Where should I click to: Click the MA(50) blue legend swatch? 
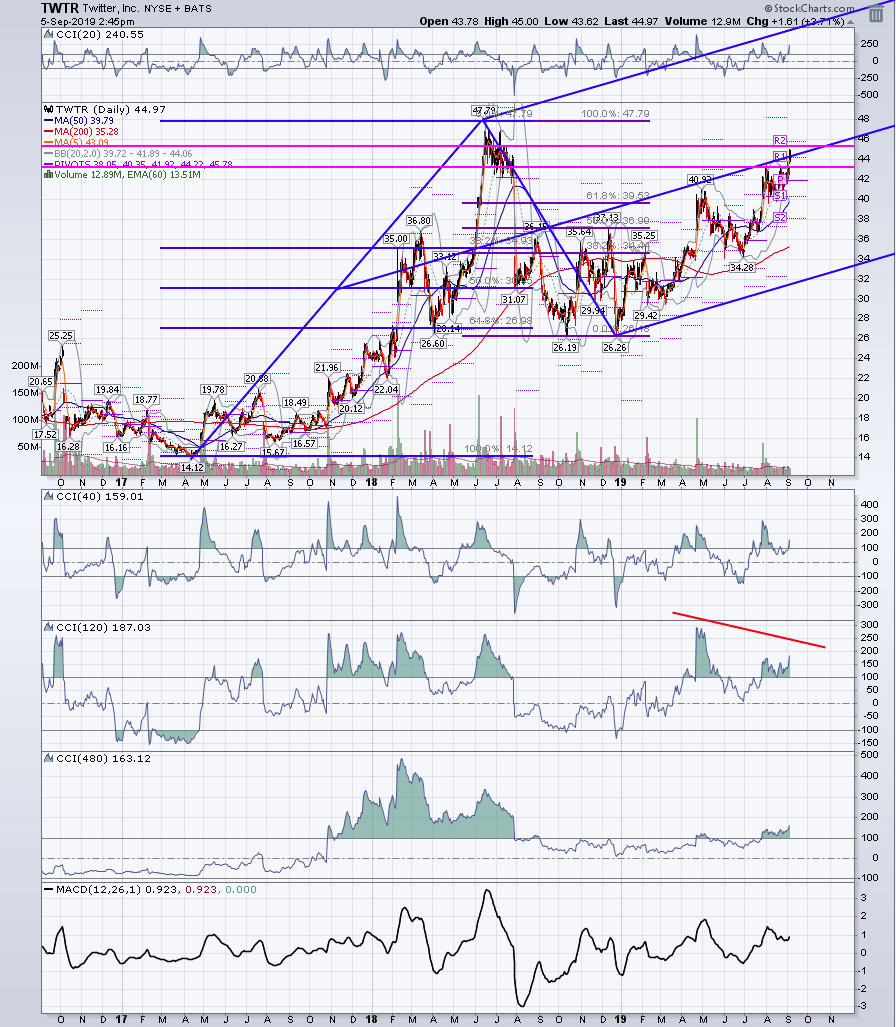pos(48,121)
